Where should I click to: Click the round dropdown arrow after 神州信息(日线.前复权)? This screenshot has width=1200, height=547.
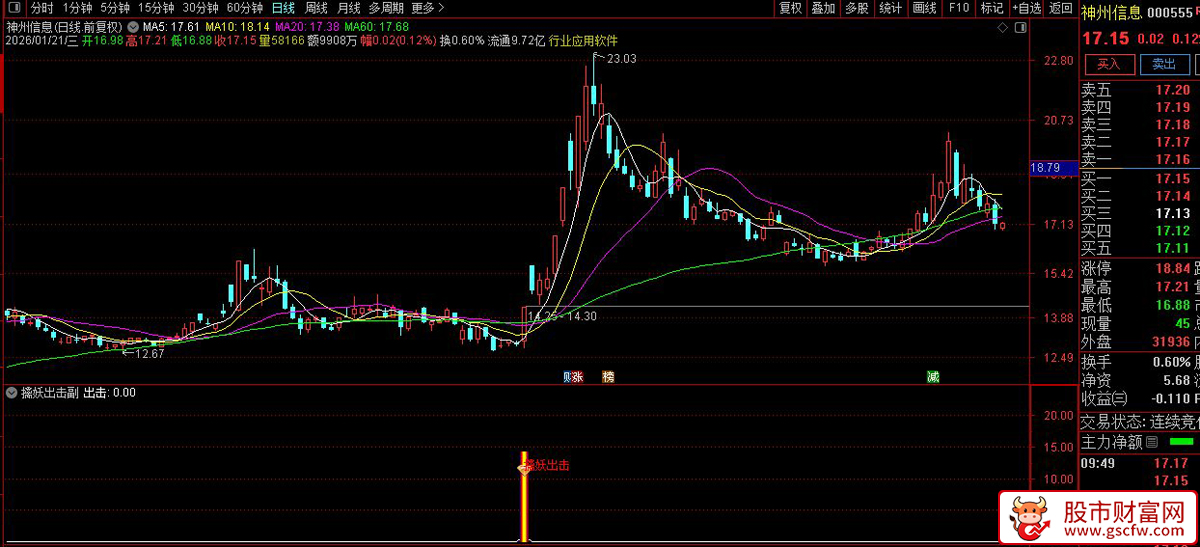click(x=133, y=26)
